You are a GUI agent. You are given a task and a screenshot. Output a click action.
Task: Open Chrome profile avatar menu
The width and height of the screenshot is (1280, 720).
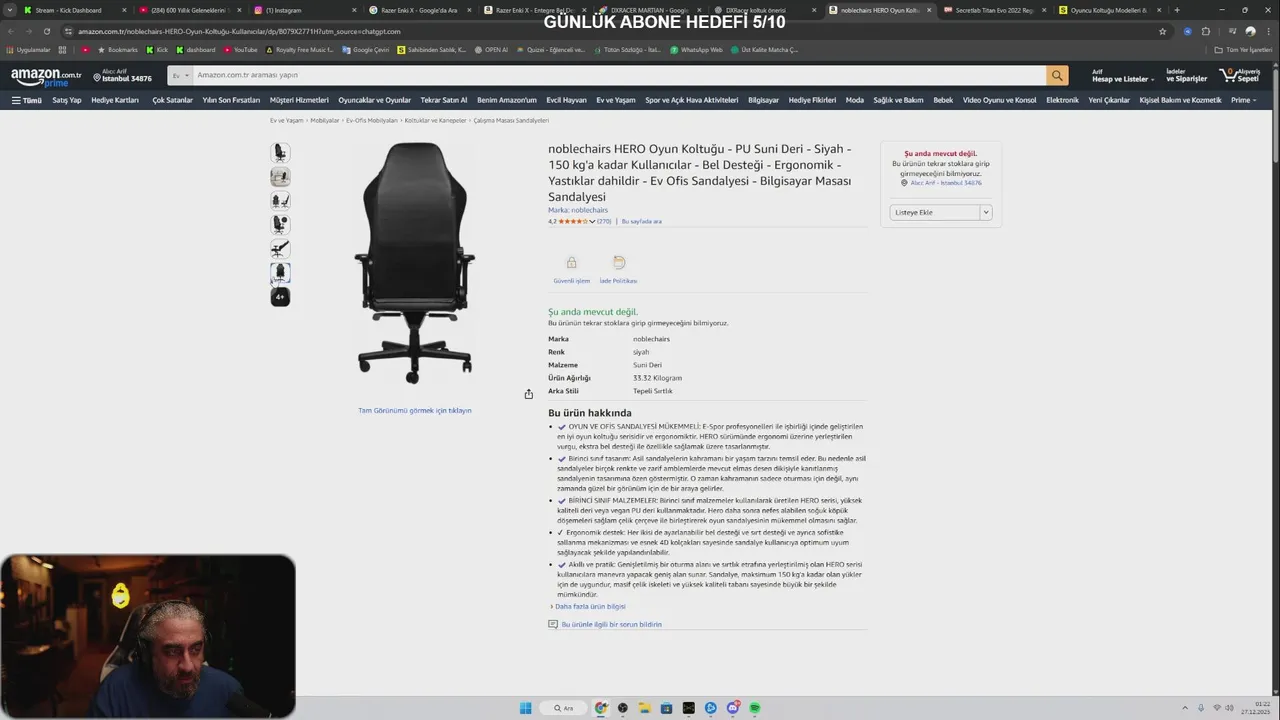pos(1250,31)
